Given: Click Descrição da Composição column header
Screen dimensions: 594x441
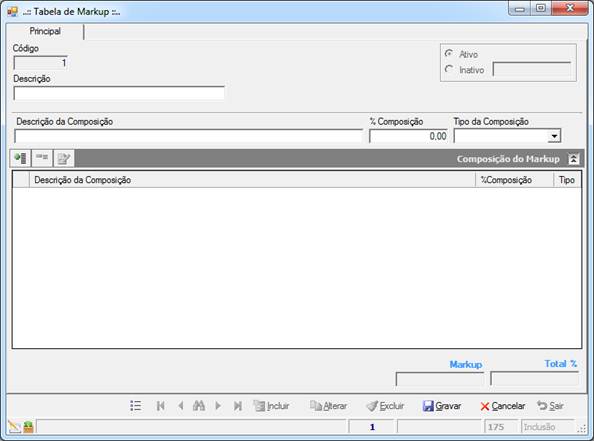Looking at the screenshot, I should pos(252,180).
